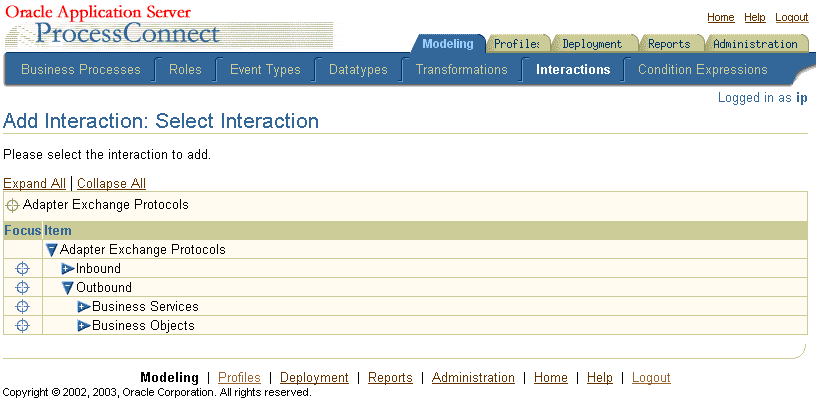
Task: Go to Condition Expressions subtab
Action: click(x=703, y=69)
